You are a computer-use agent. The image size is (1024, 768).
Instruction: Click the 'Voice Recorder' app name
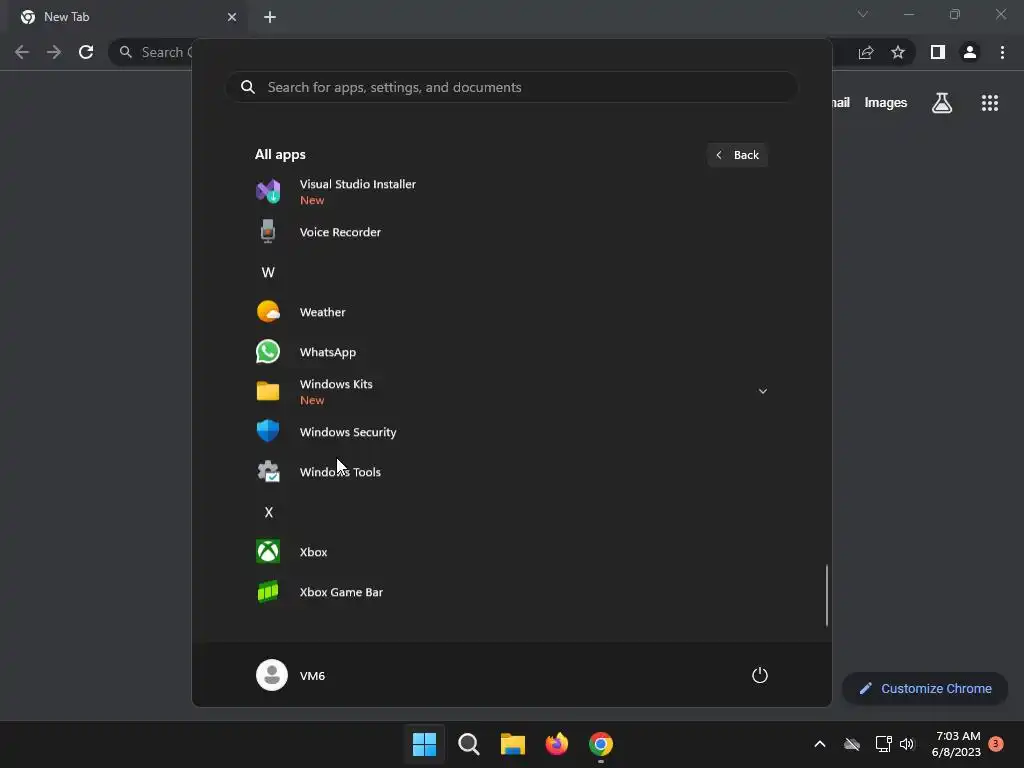click(340, 232)
